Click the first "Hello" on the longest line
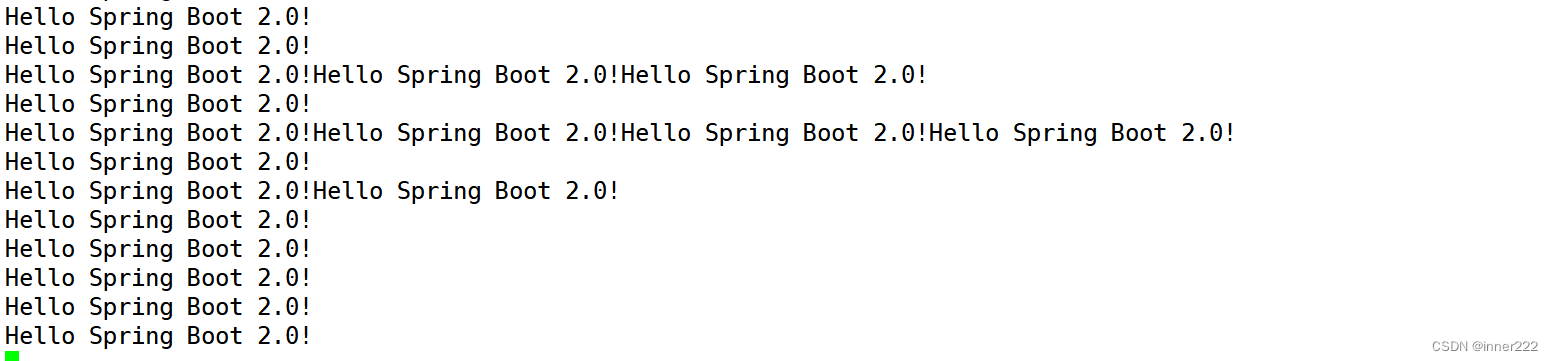This screenshot has width=1553, height=361. (40, 133)
